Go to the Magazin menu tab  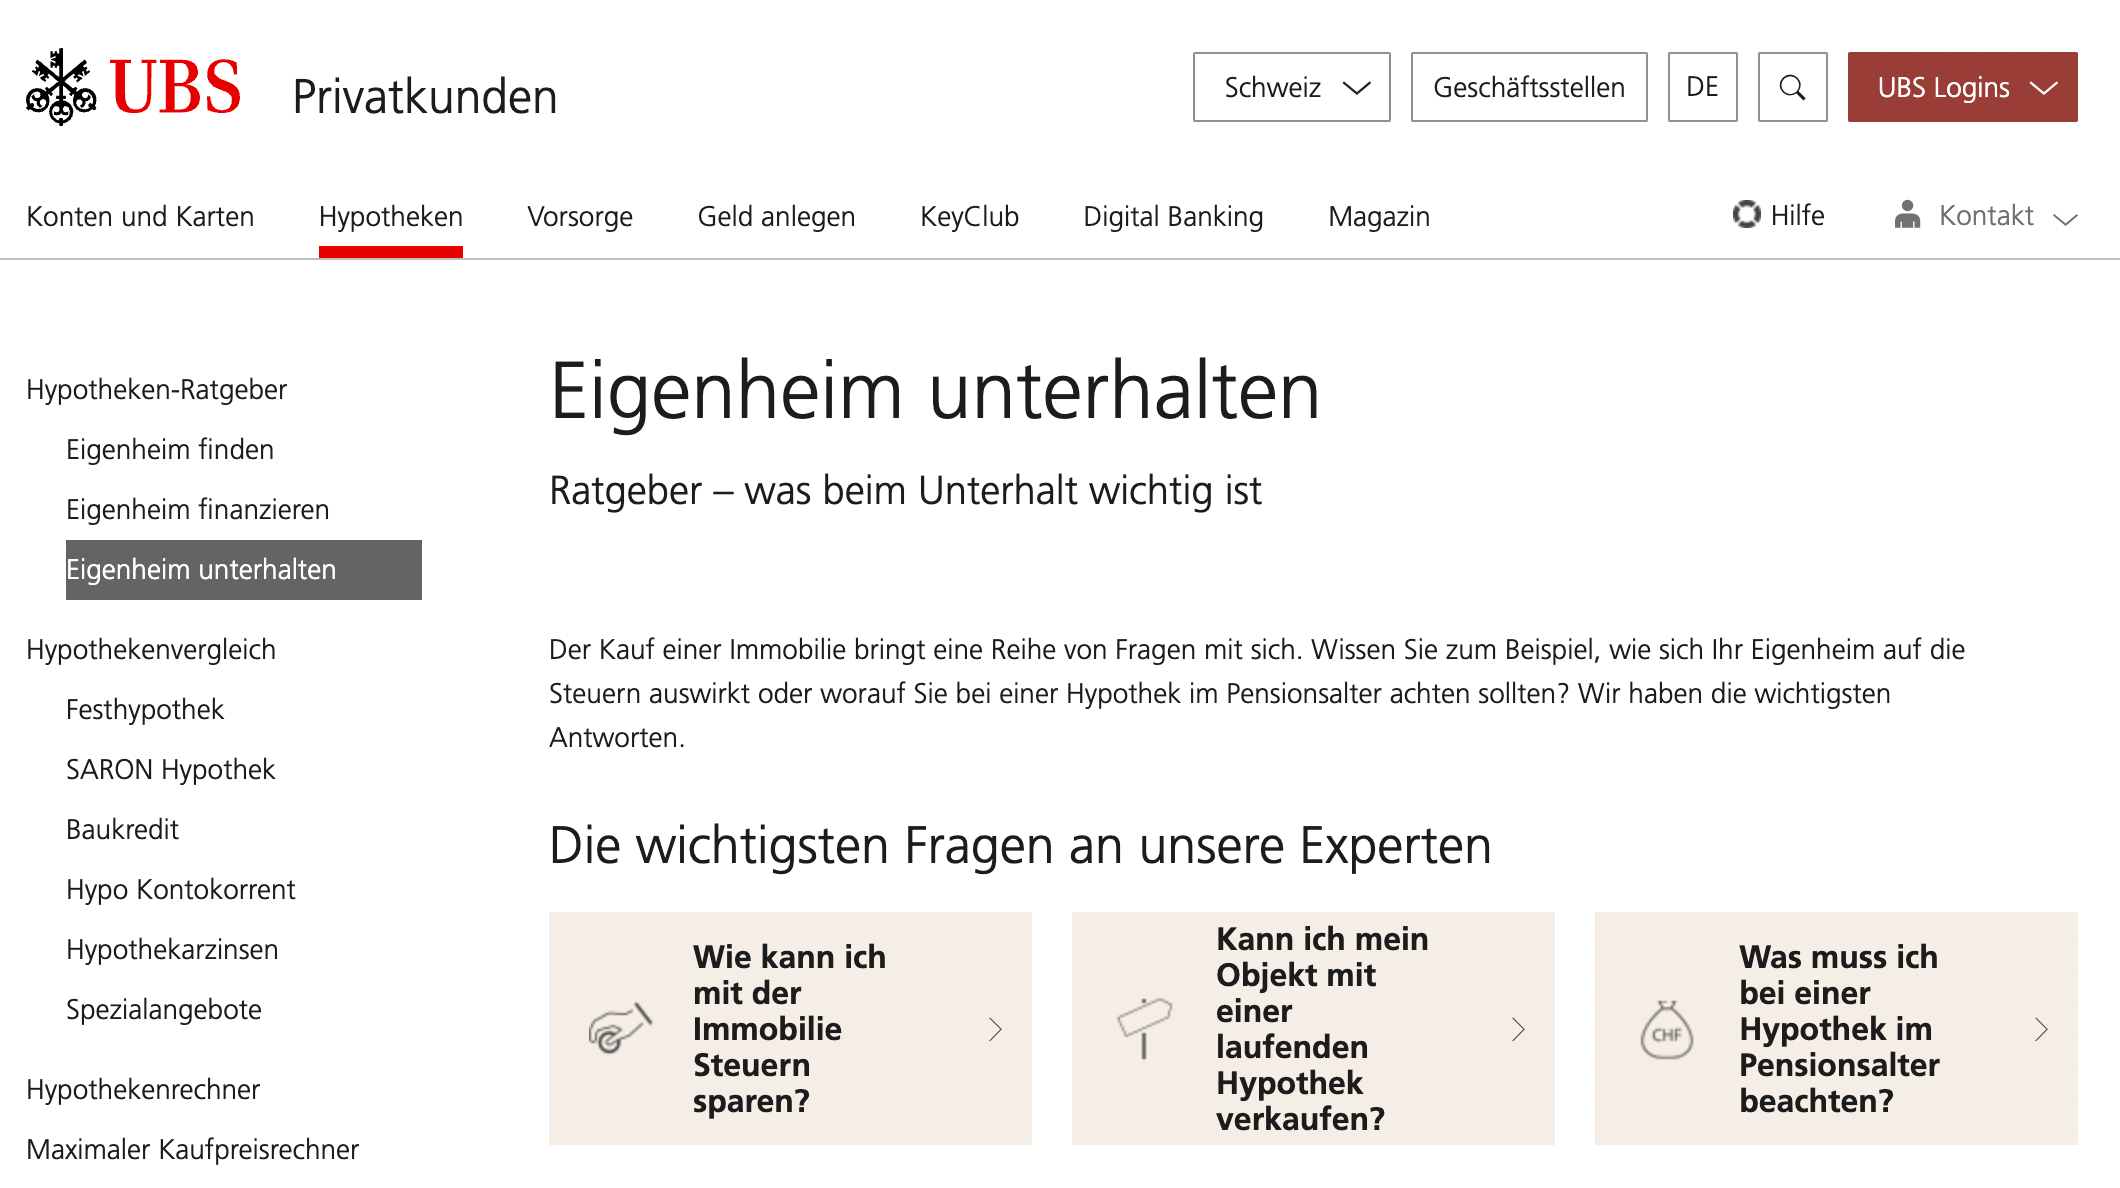click(x=1378, y=216)
